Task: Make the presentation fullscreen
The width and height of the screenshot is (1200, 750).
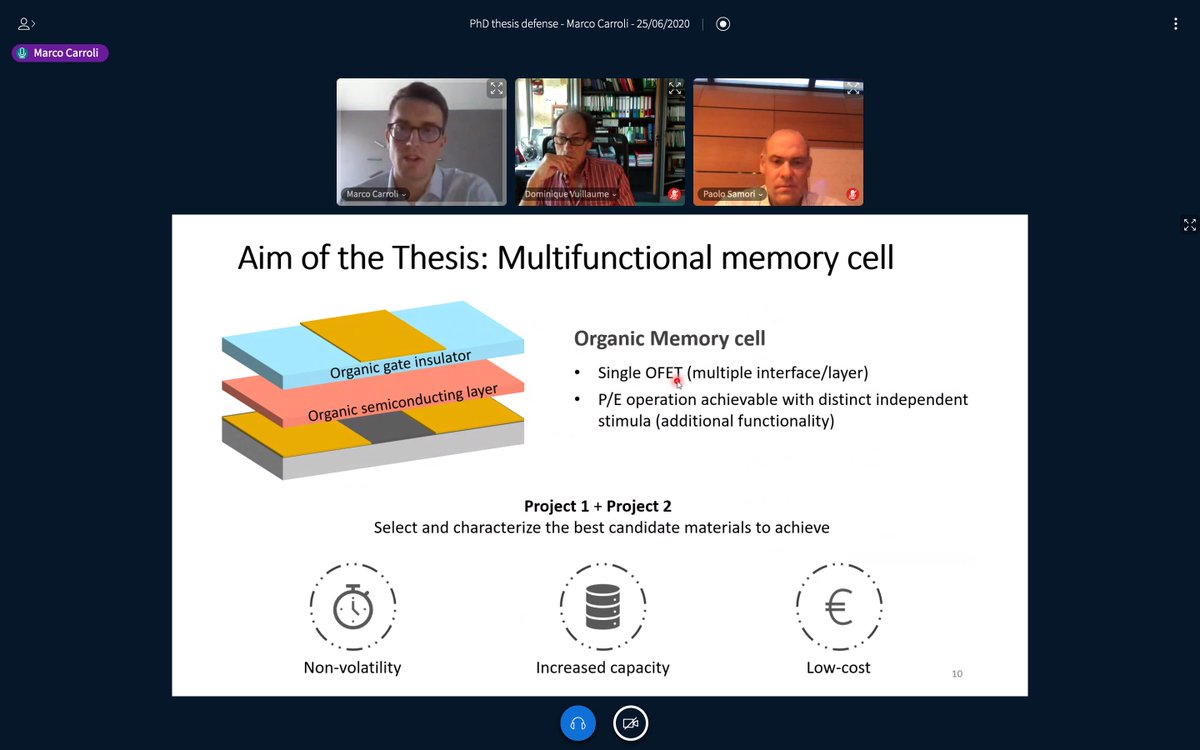Action: pos(1189,225)
